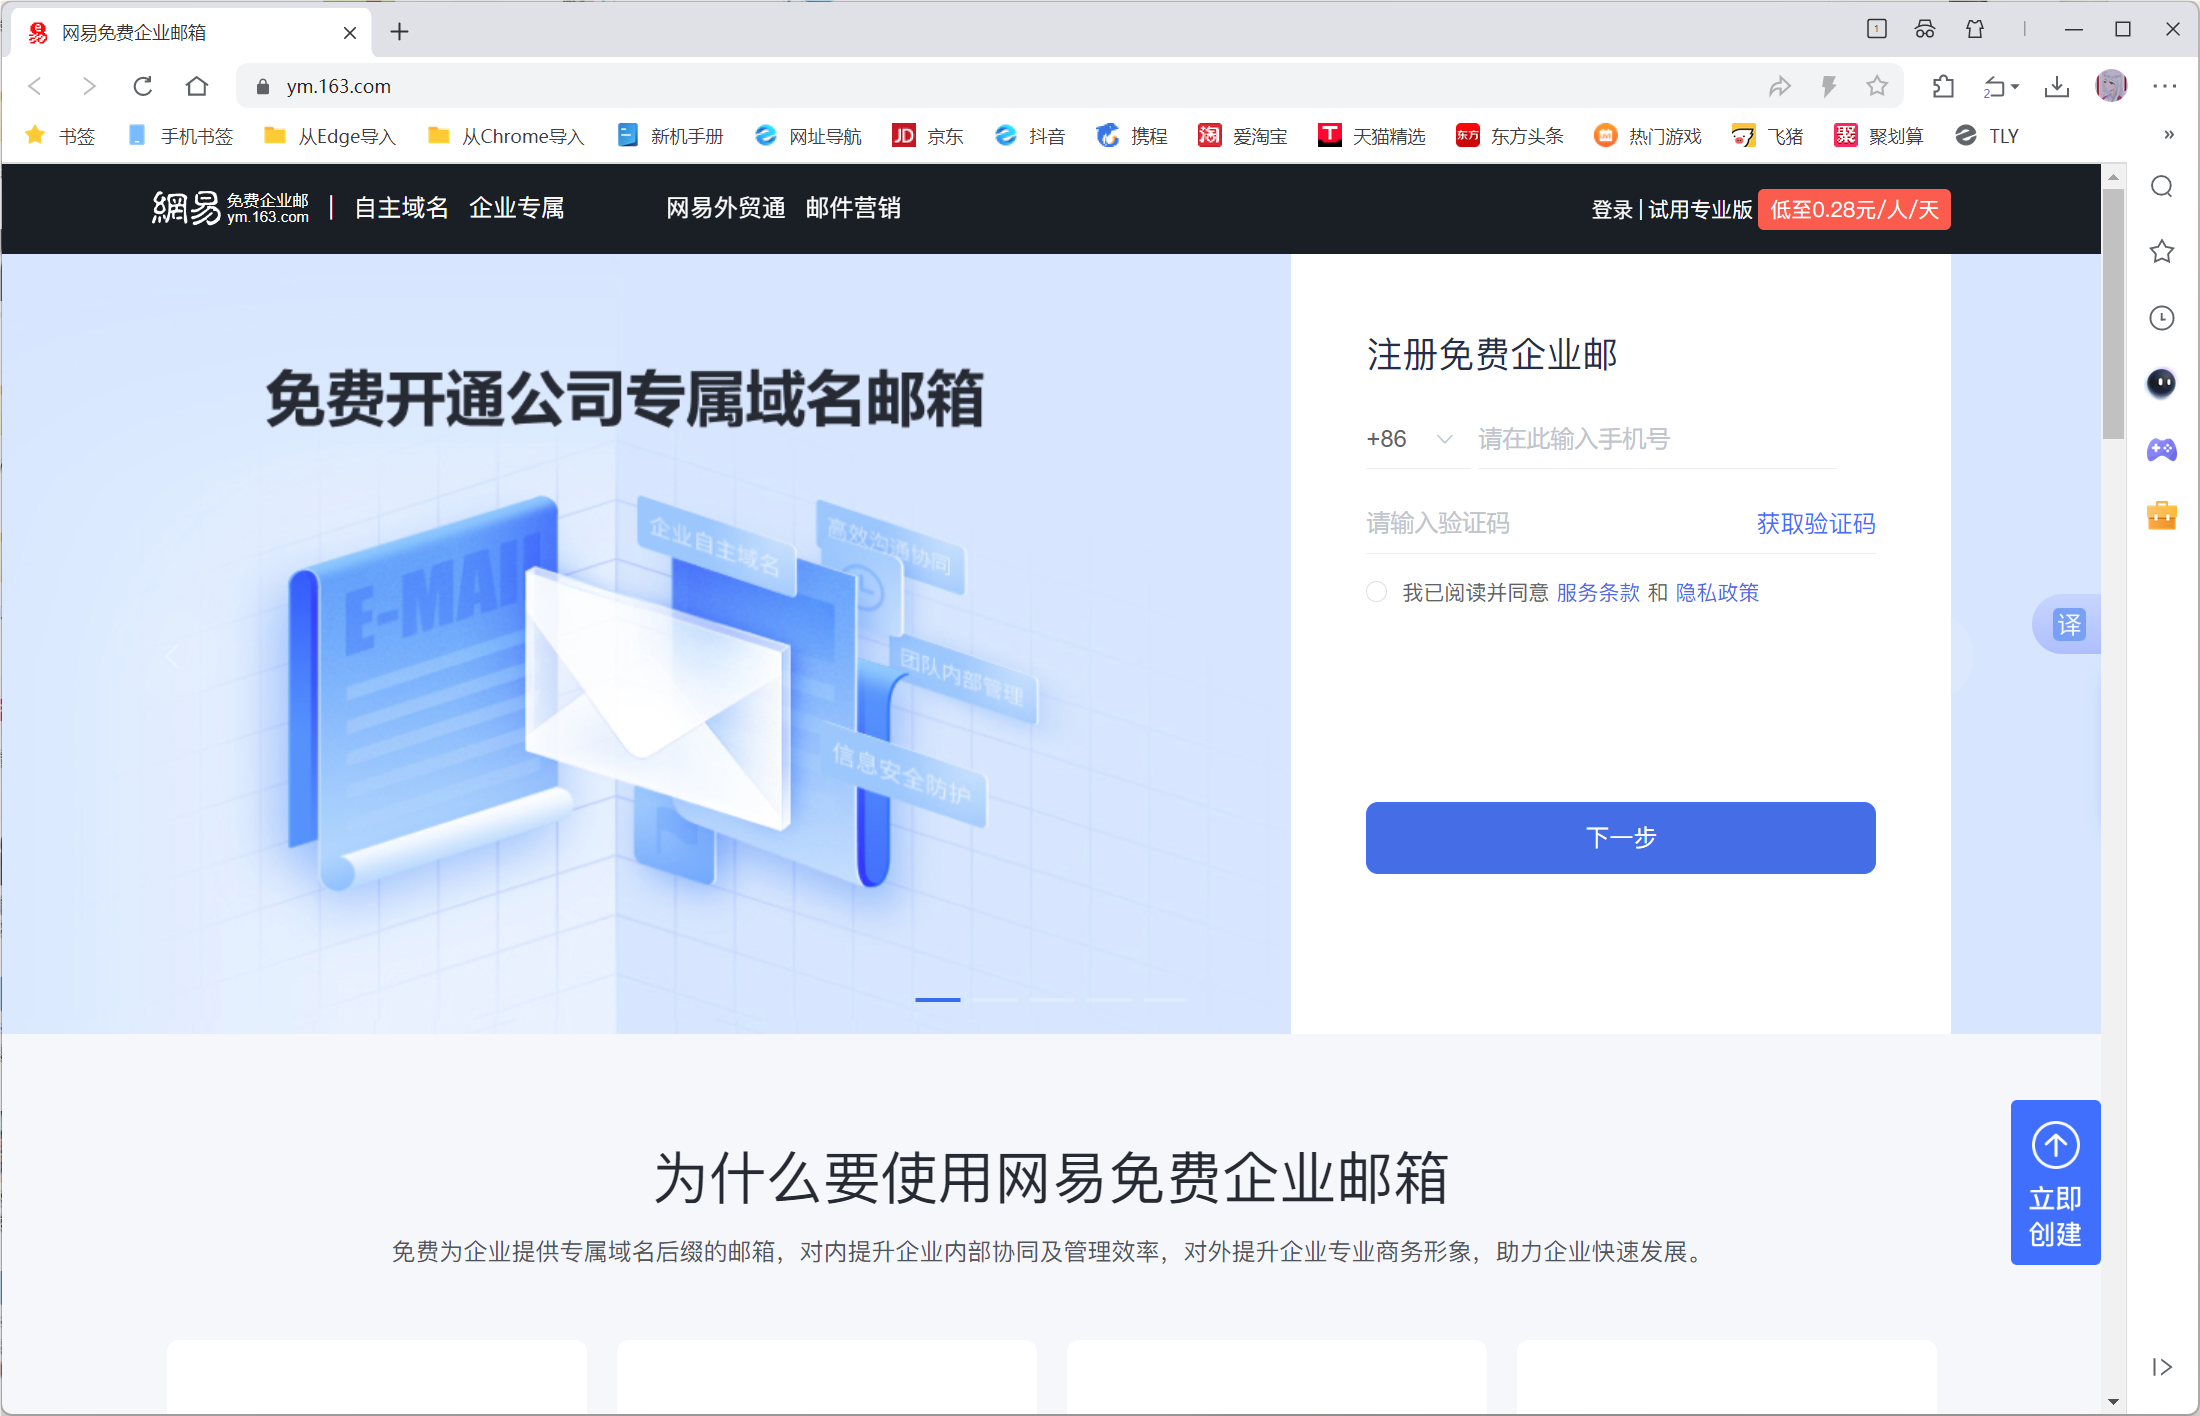Open the 京东 bookmark

pyautogui.click(x=928, y=136)
